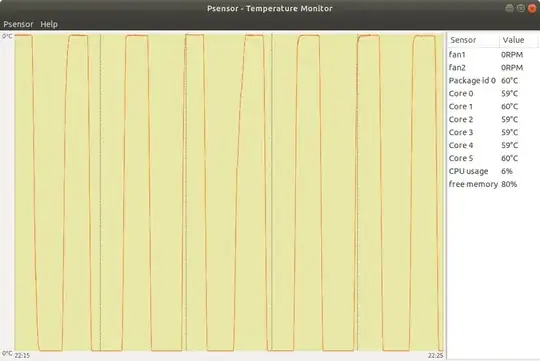The image size is (540, 361).
Task: Click the 22:25 graph end time label
Action: (436, 355)
